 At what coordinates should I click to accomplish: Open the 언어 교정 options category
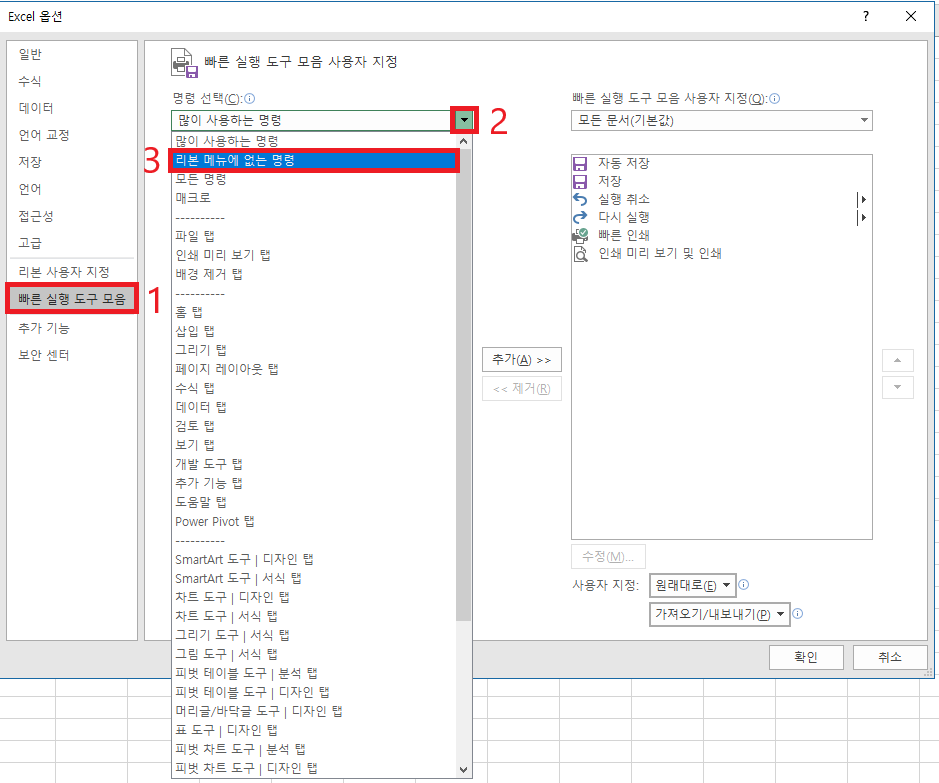pos(72,135)
